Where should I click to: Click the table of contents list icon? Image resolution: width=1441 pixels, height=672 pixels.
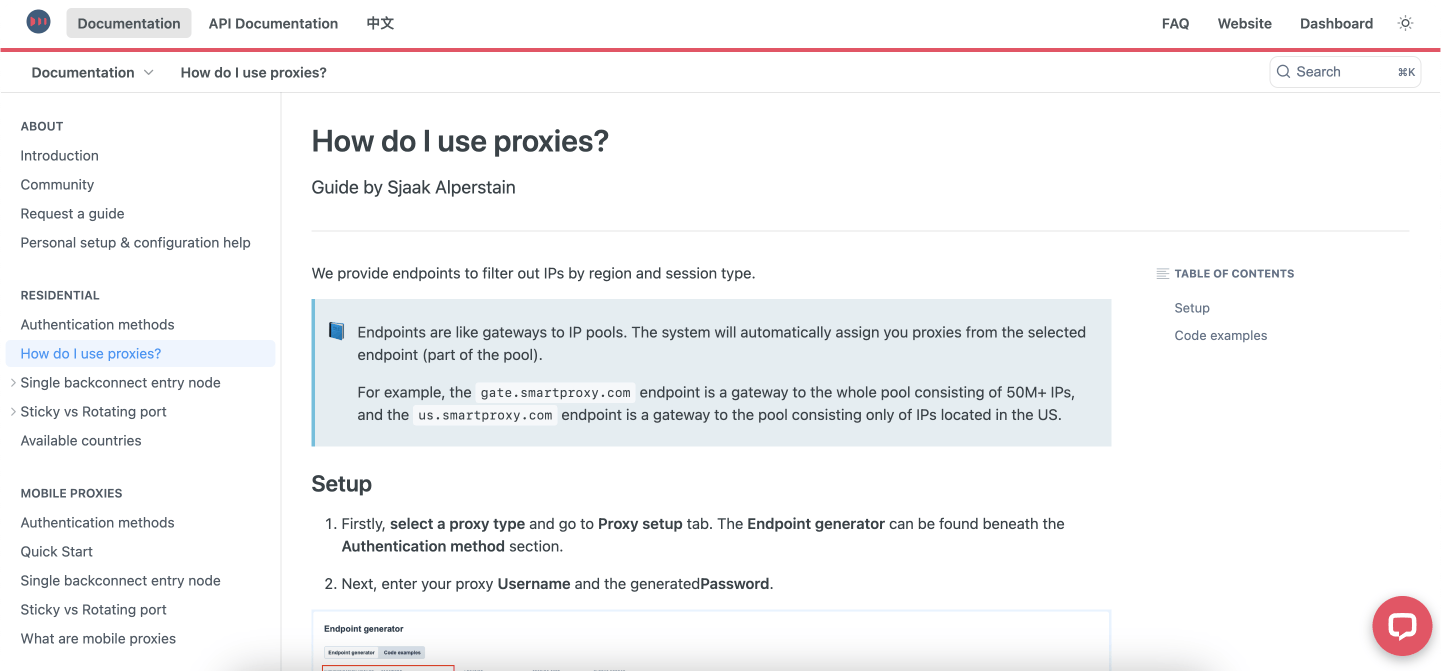click(x=1162, y=273)
